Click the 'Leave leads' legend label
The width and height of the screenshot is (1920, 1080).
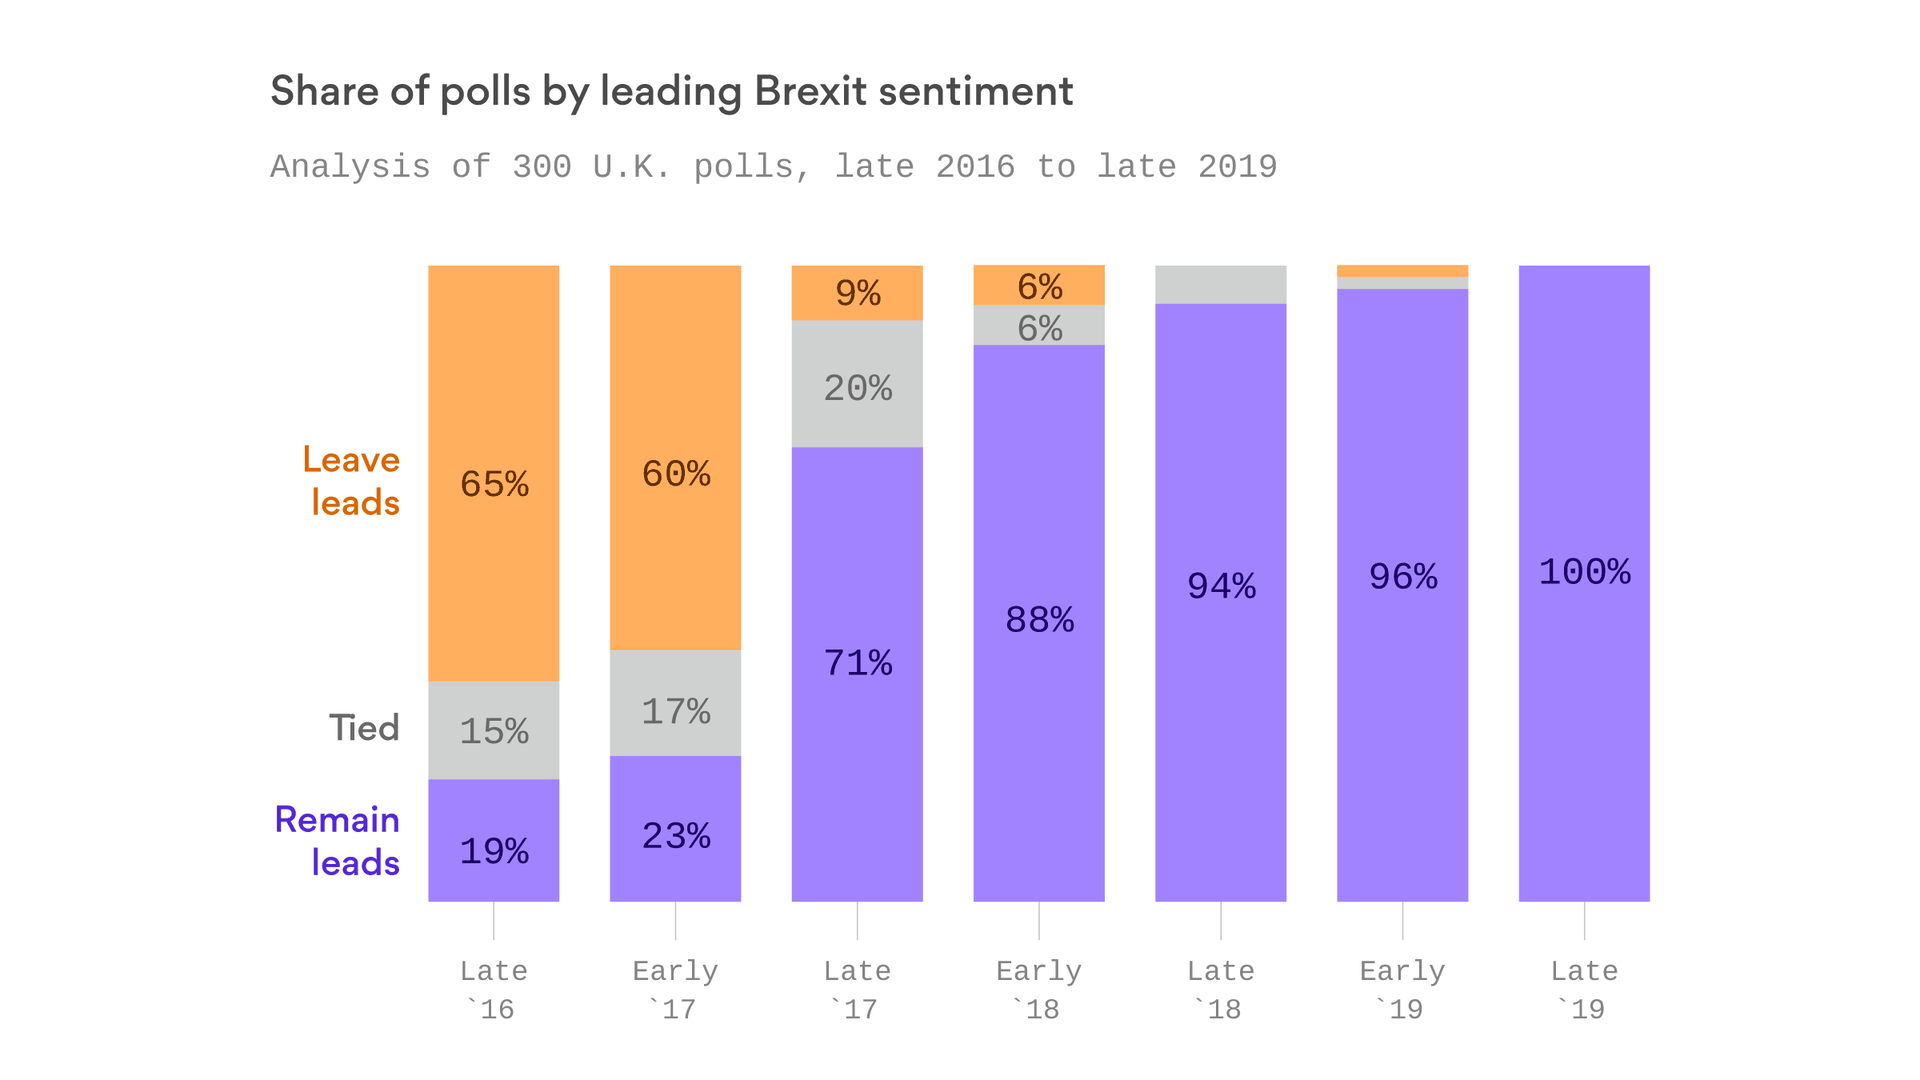point(352,481)
